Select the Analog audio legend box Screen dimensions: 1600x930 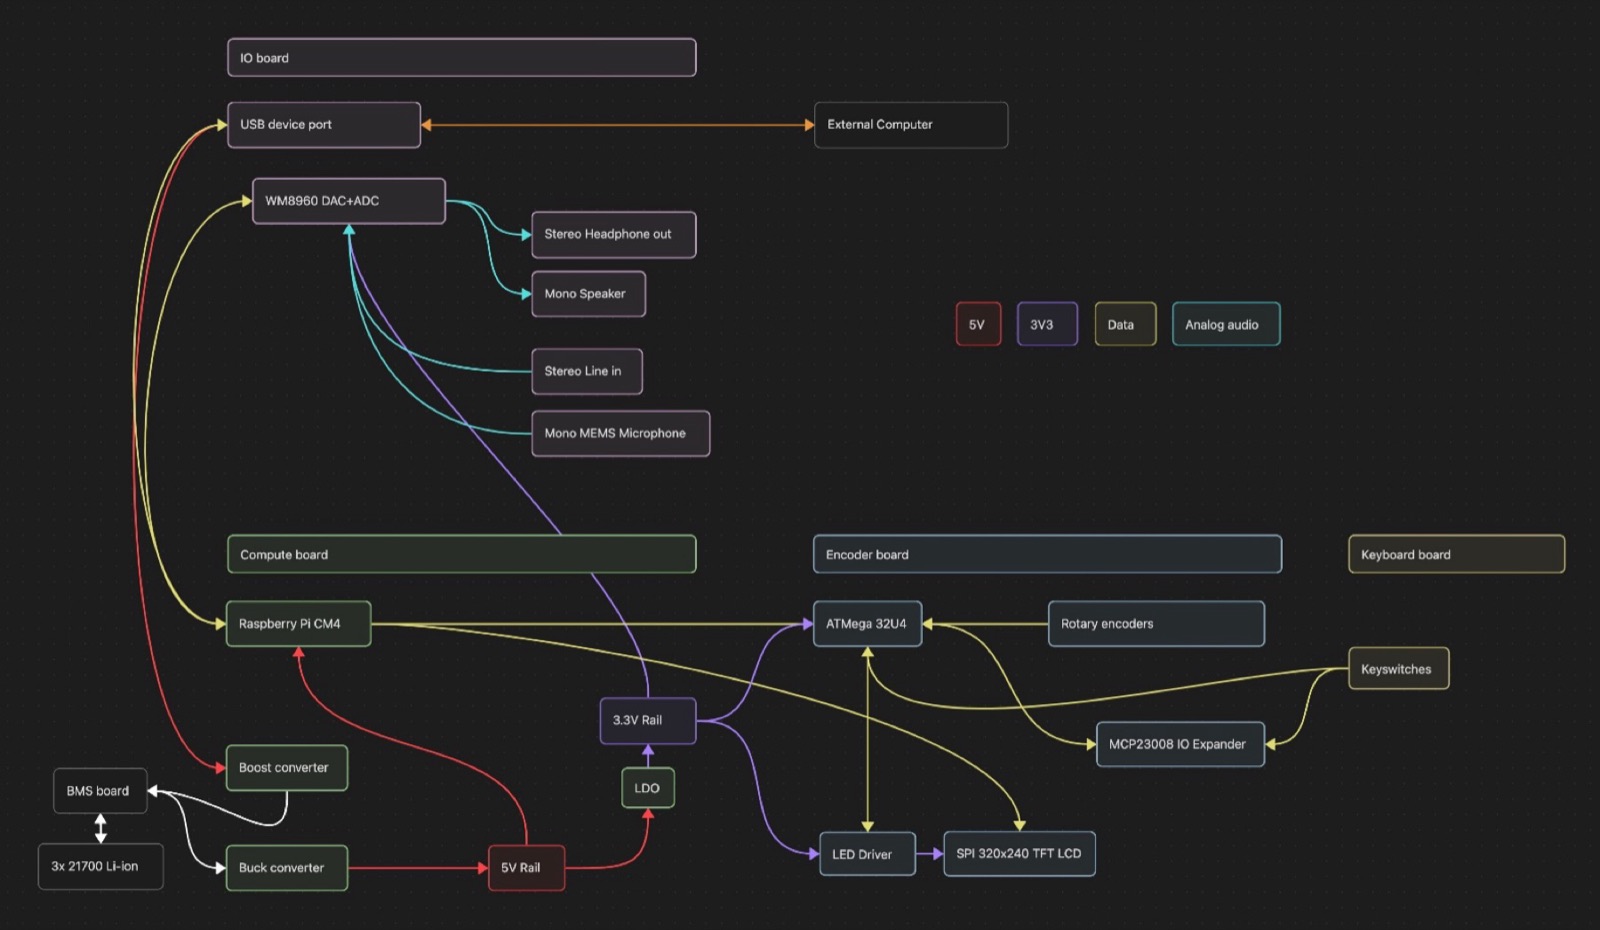tap(1226, 324)
